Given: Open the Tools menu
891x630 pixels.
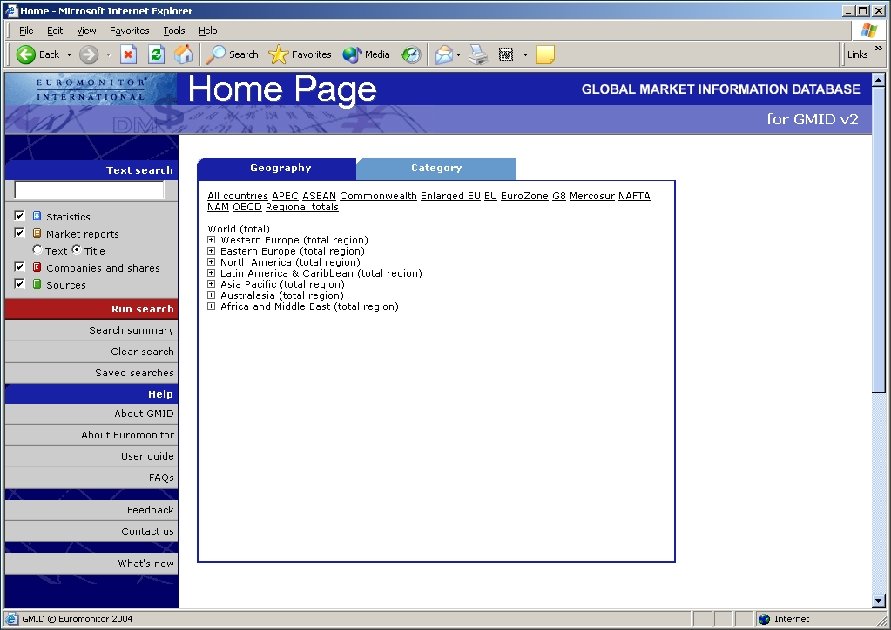Looking at the screenshot, I should click(174, 30).
